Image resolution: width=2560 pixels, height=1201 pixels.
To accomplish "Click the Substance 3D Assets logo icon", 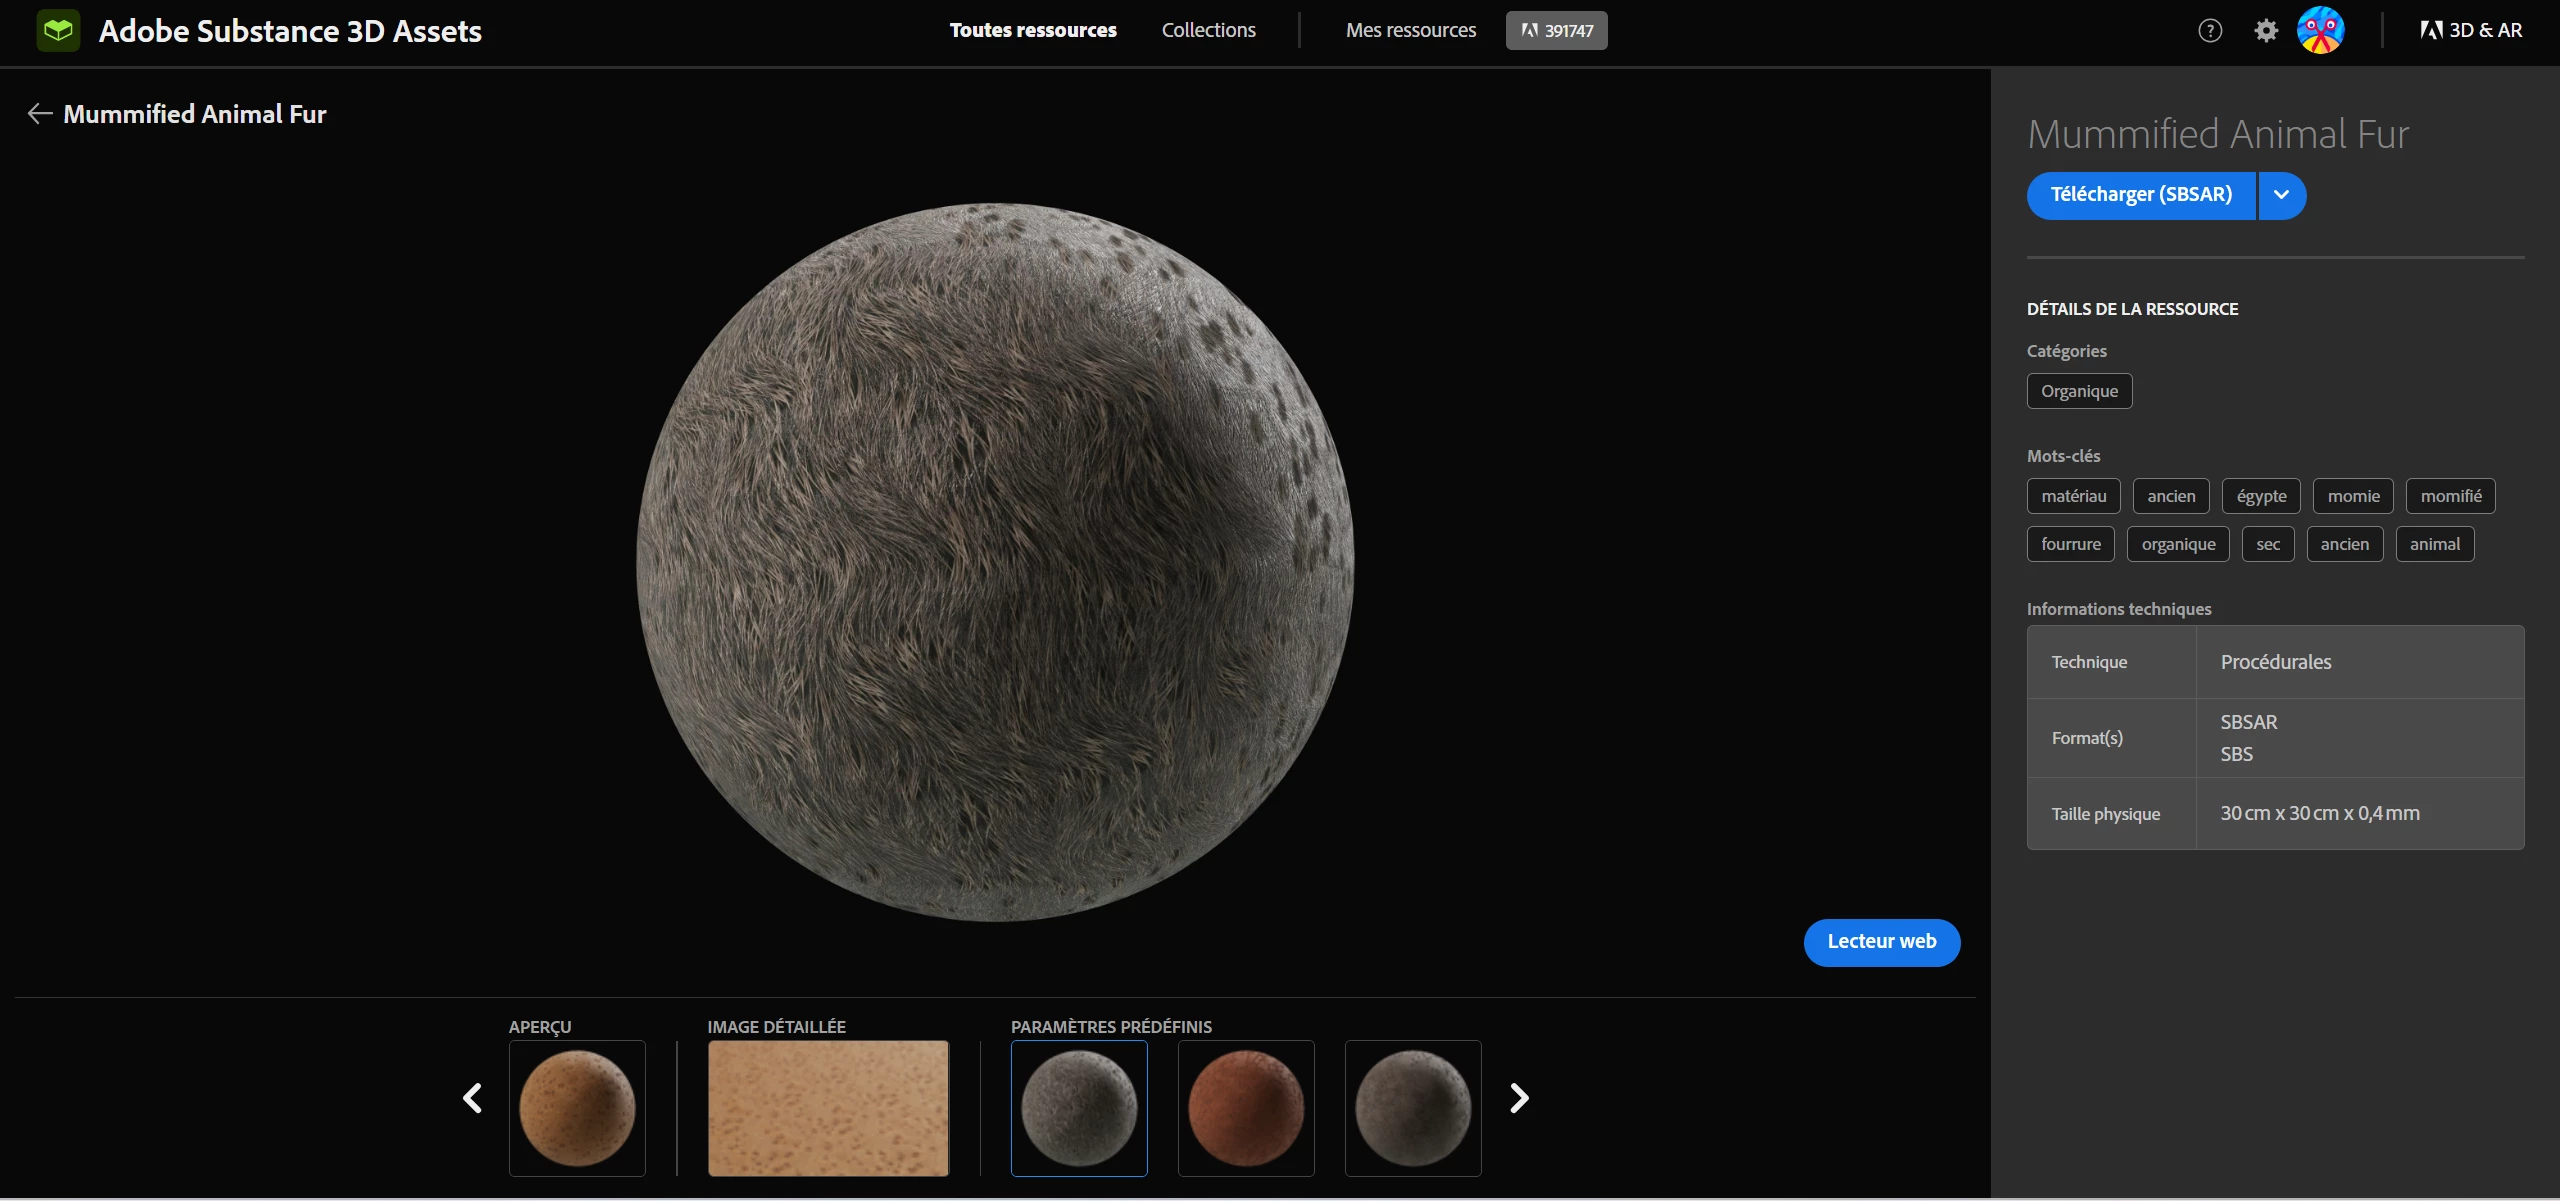I will tap(58, 31).
